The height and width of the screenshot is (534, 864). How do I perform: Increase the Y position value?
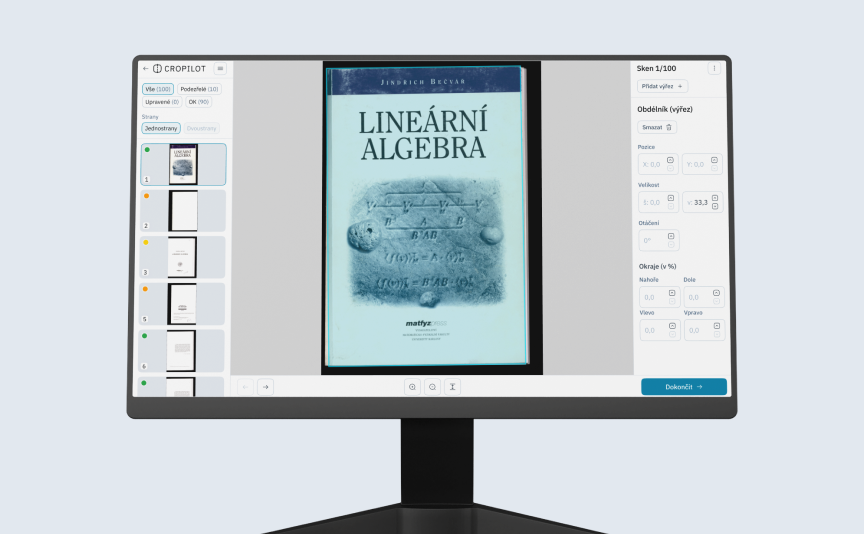714,160
